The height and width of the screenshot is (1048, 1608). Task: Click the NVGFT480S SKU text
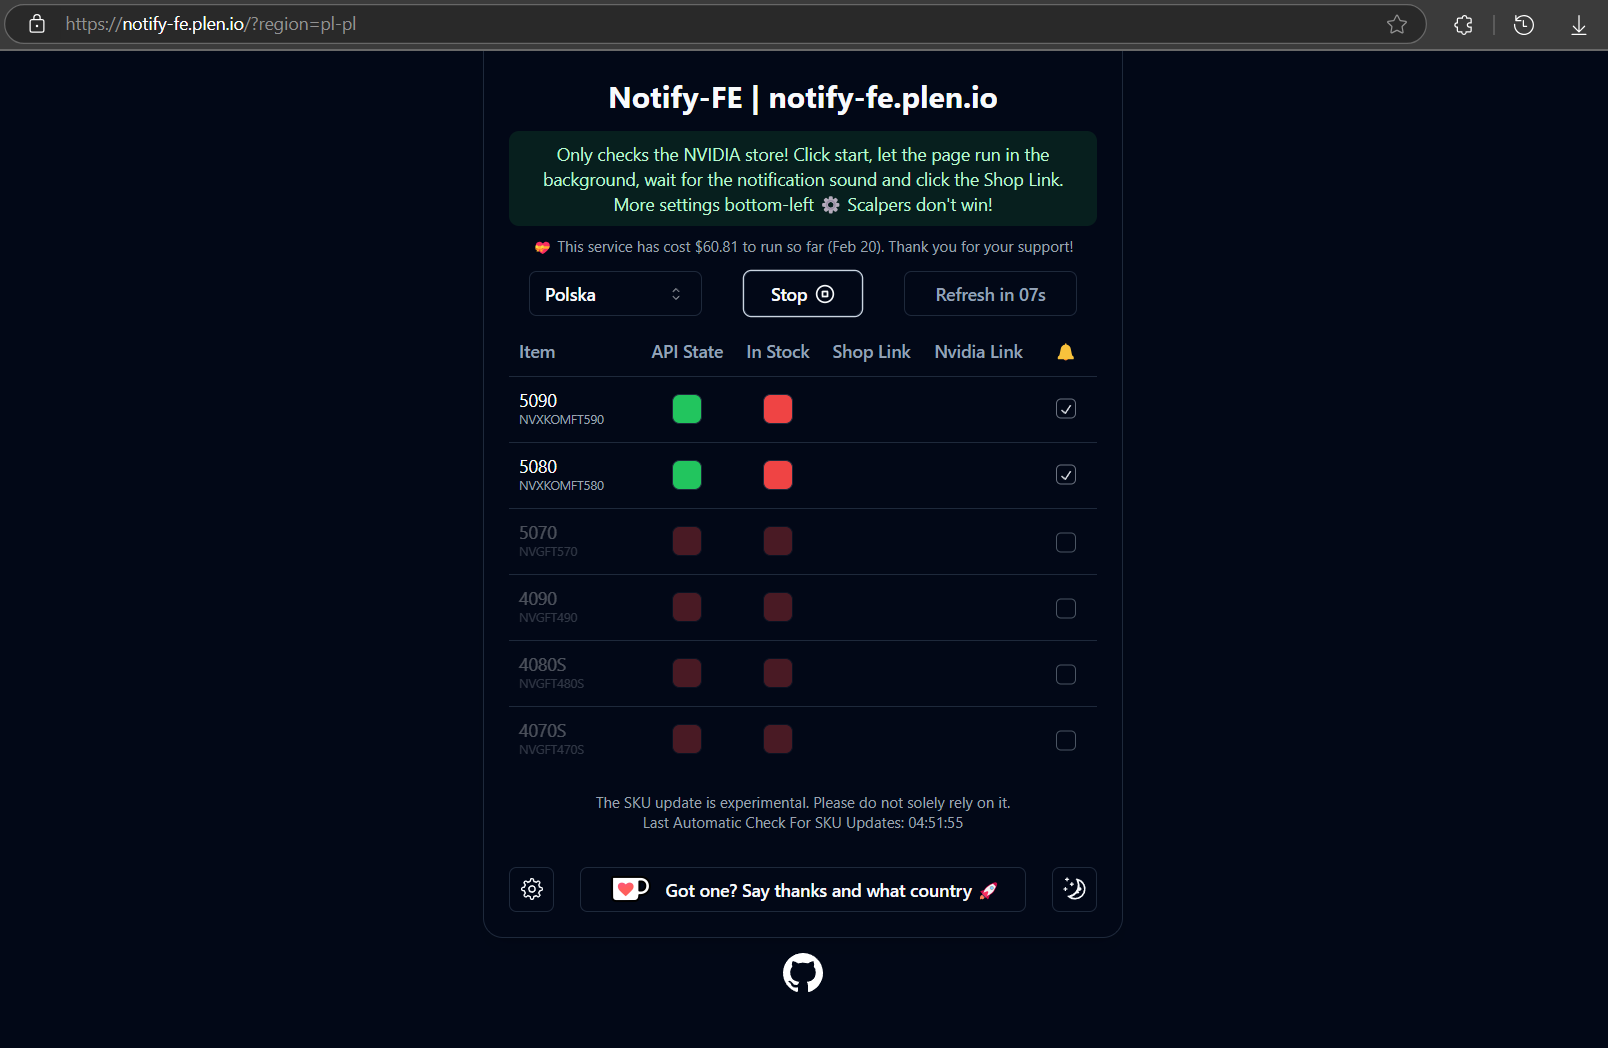click(551, 684)
